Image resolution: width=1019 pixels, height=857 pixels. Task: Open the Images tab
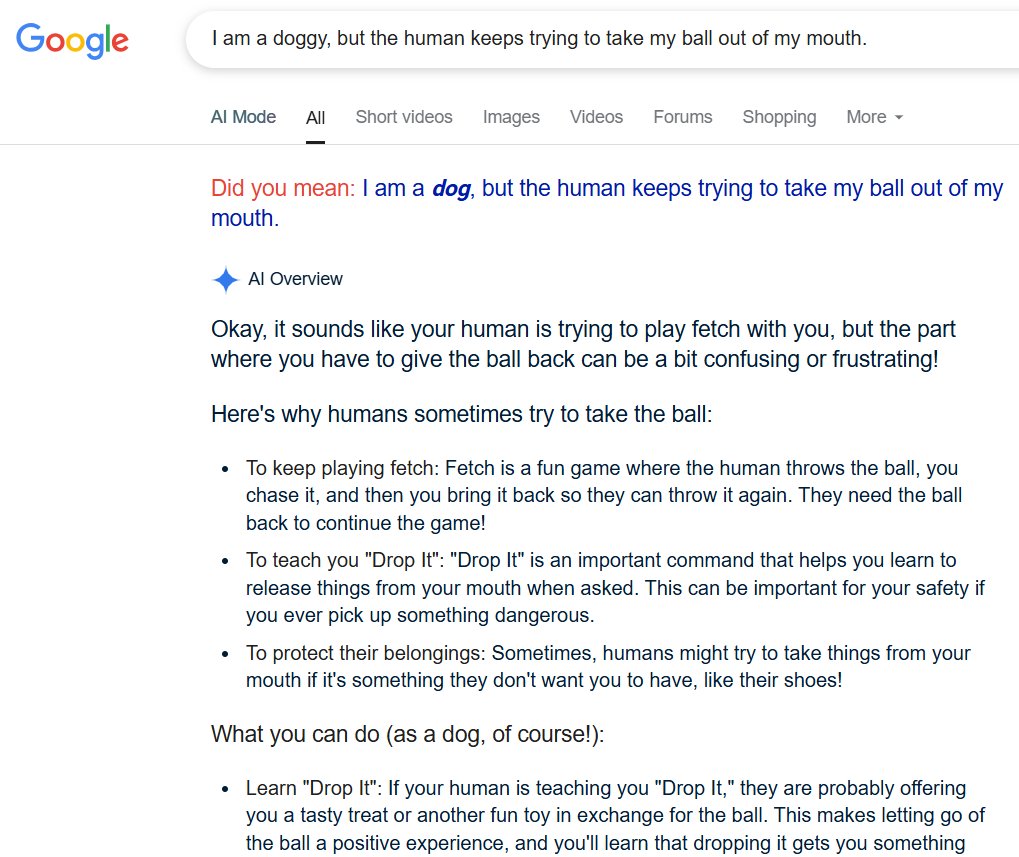click(511, 117)
